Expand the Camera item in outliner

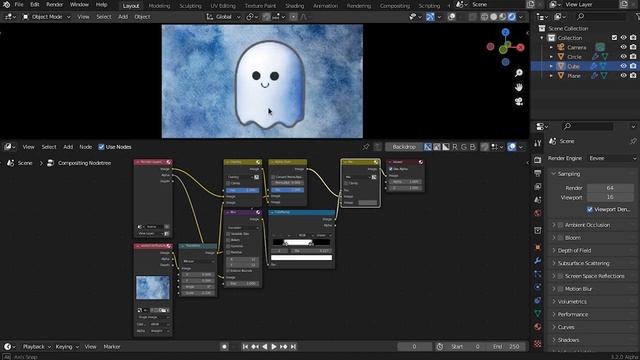pos(551,47)
